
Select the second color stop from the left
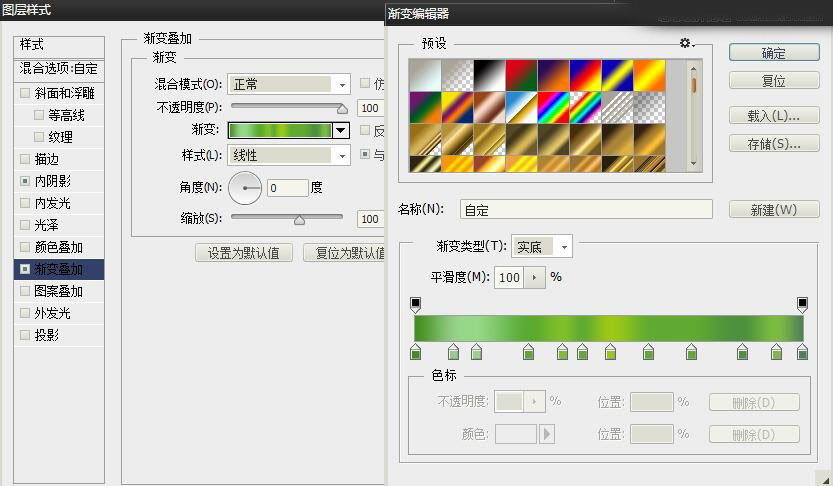pos(453,352)
